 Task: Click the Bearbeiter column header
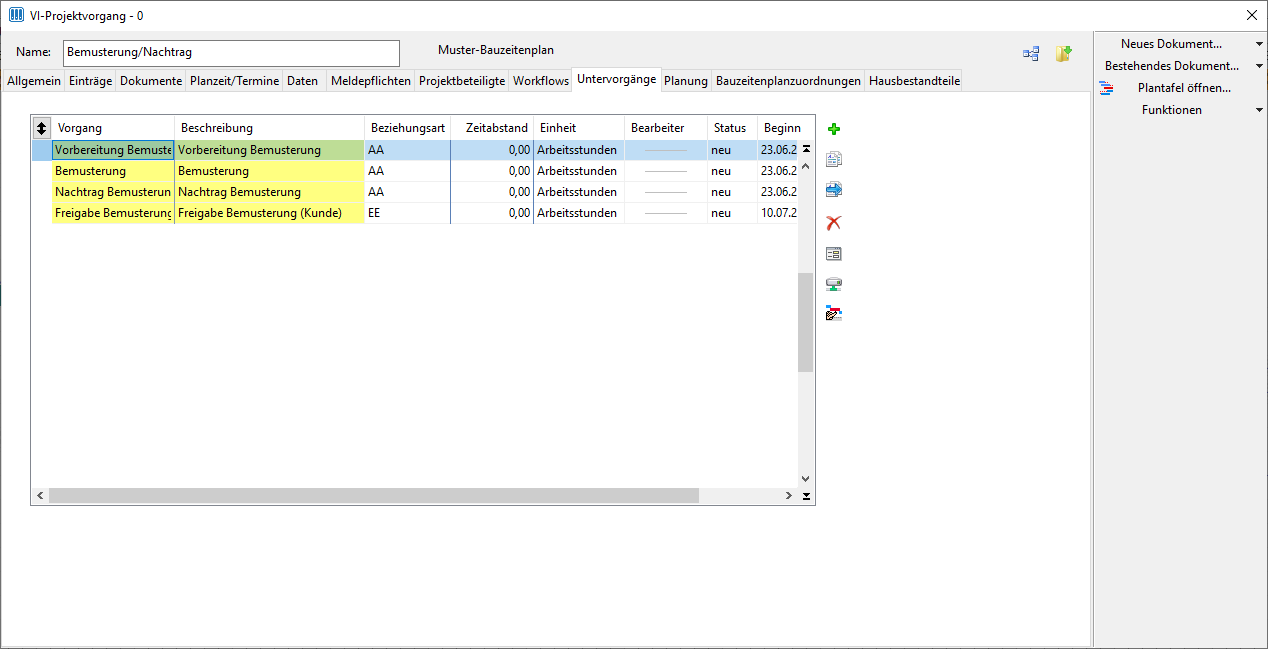666,128
